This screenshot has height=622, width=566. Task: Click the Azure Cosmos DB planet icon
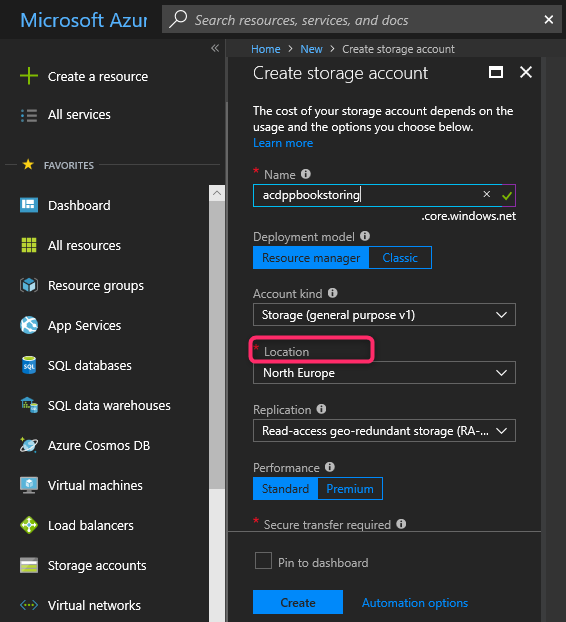(29, 445)
